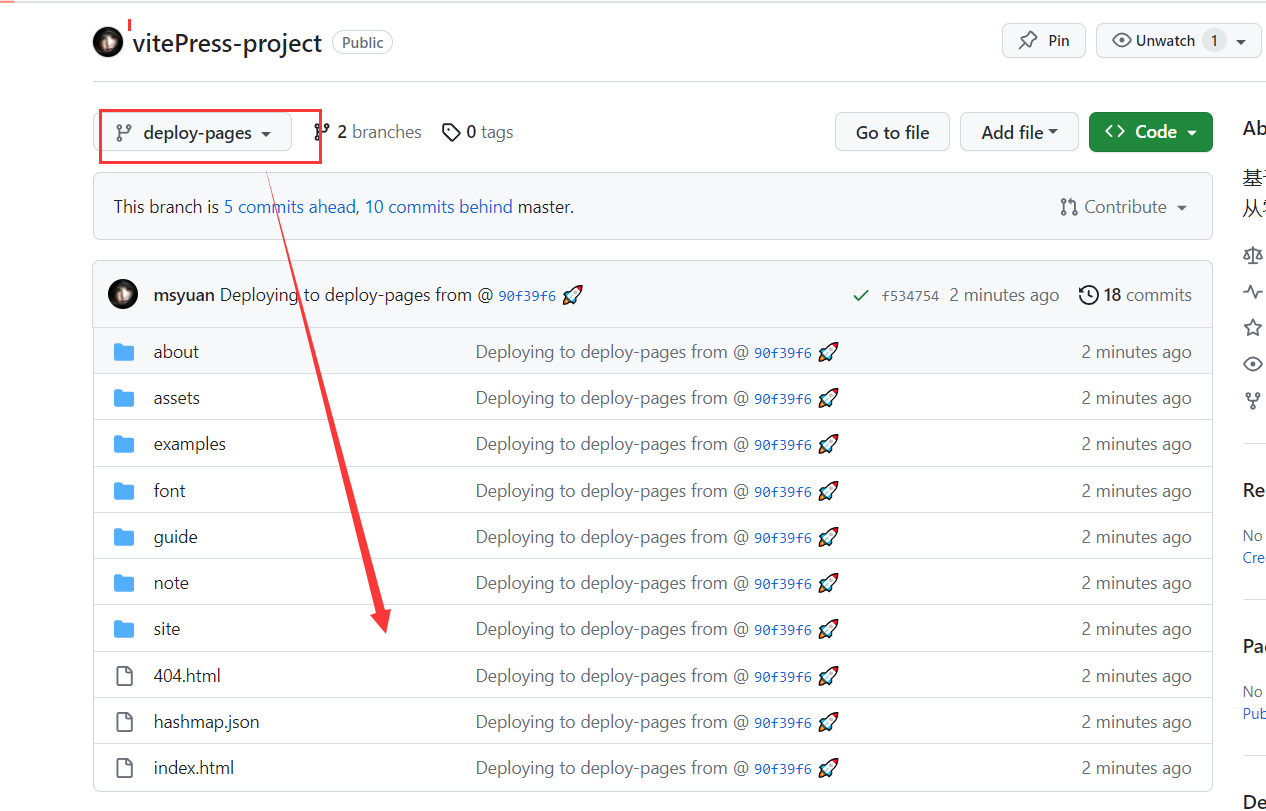
Task: Pin the repository with the Pin button
Action: 1044,41
